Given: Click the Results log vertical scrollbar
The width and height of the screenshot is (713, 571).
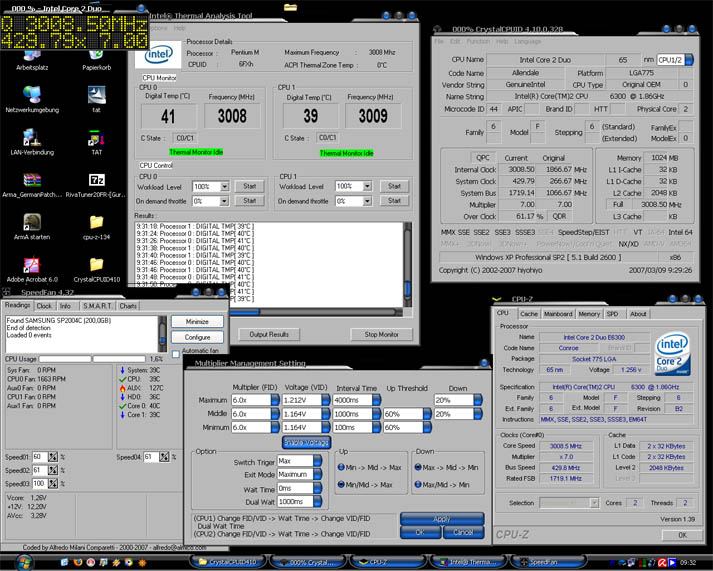Looking at the screenshot, I should (407, 265).
